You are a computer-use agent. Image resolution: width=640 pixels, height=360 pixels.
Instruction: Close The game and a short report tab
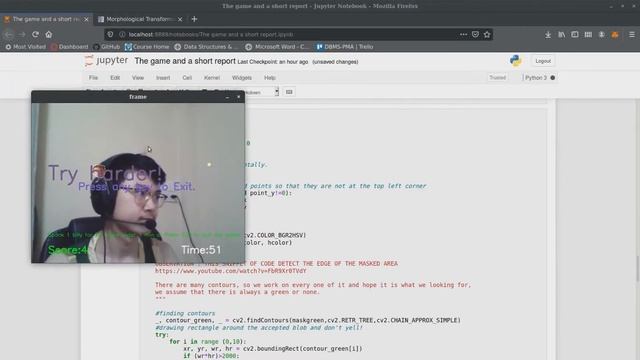(86, 19)
